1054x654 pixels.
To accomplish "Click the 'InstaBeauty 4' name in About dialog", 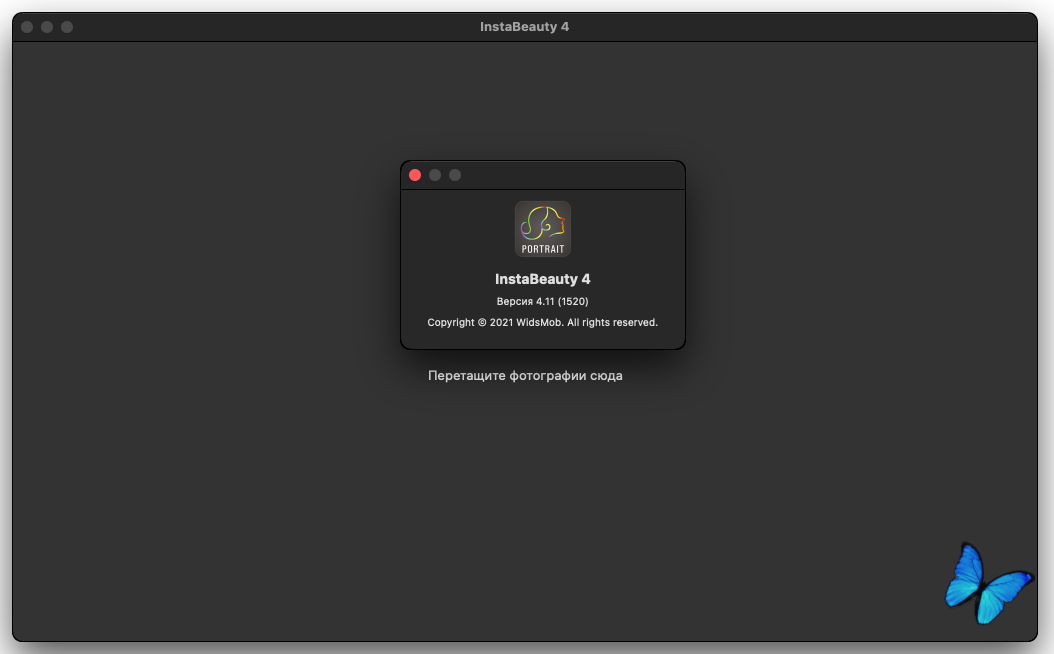I will [x=542, y=279].
